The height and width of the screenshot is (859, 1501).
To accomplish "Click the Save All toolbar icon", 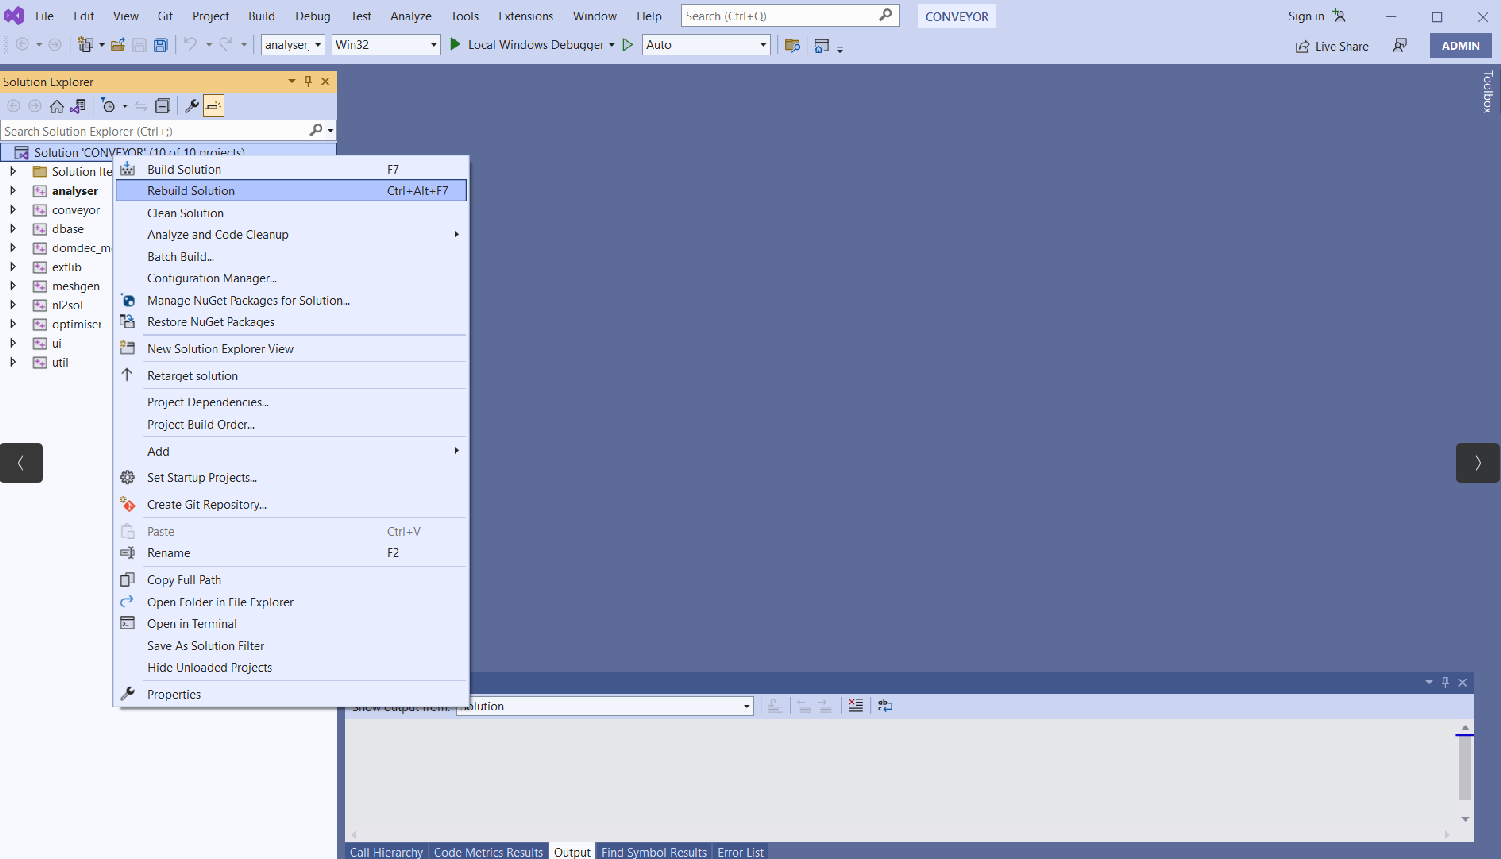I will 160,45.
